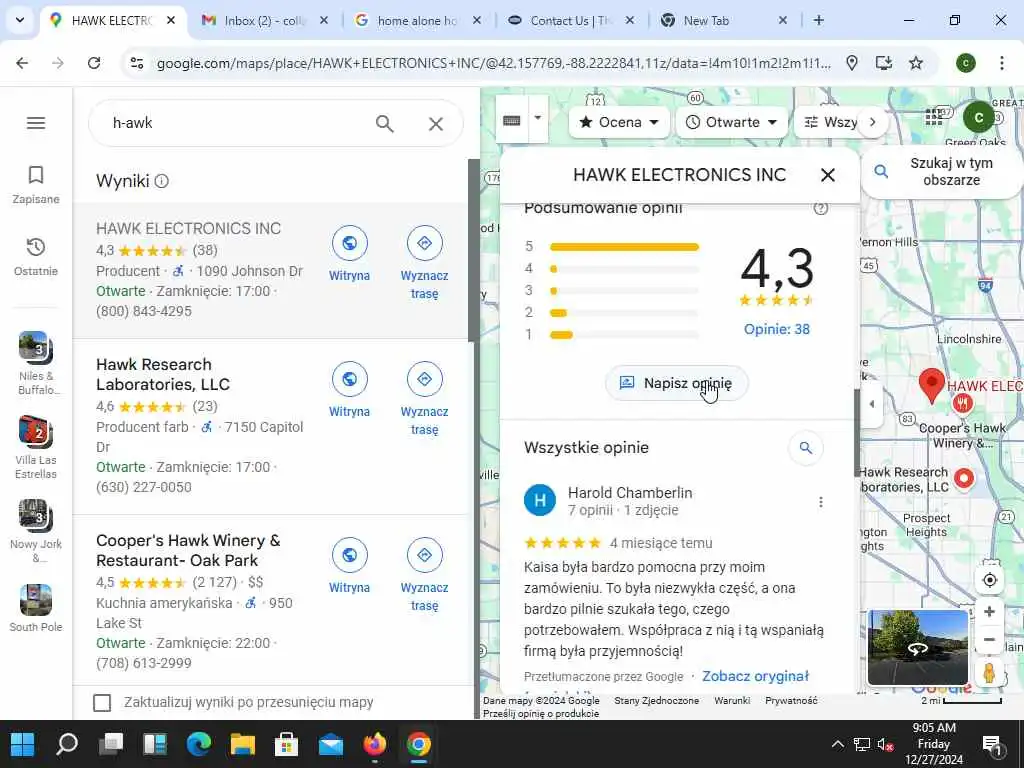Select the Street View pegman
Screen dimensions: 1024x768
(989, 672)
